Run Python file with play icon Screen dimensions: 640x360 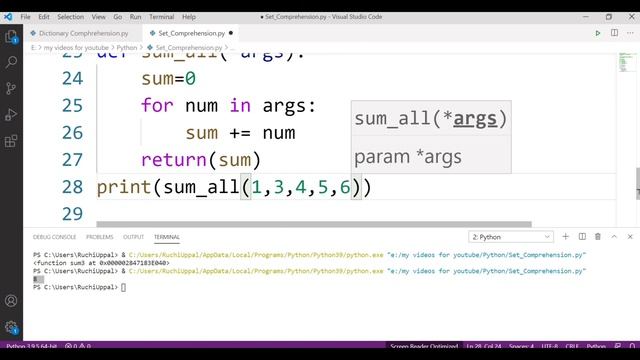tap(598, 33)
